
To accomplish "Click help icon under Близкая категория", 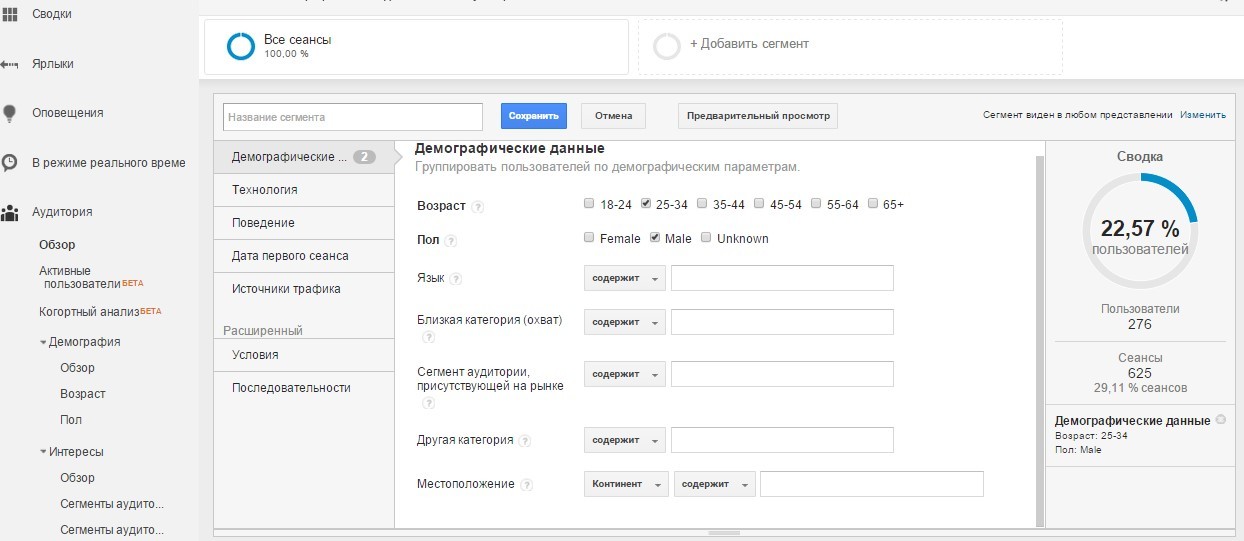I will [x=428, y=337].
